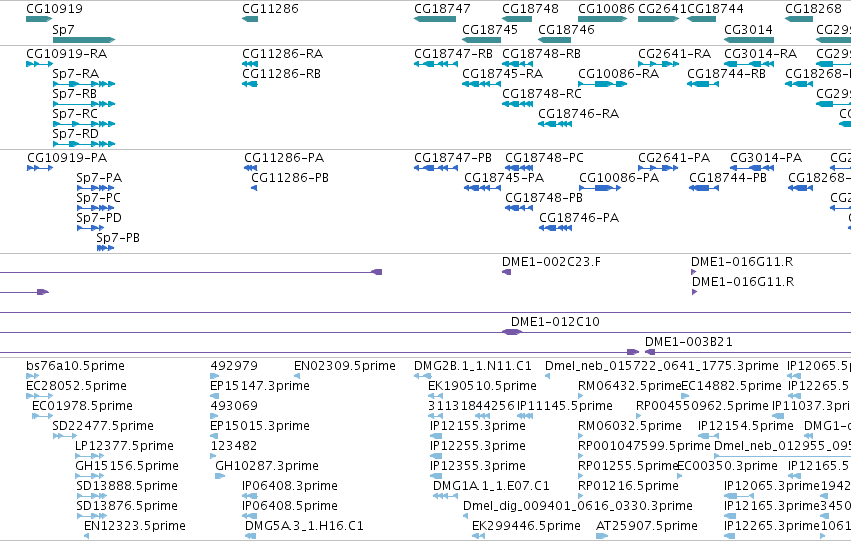Select transcript label CG3014-RA

(760, 54)
